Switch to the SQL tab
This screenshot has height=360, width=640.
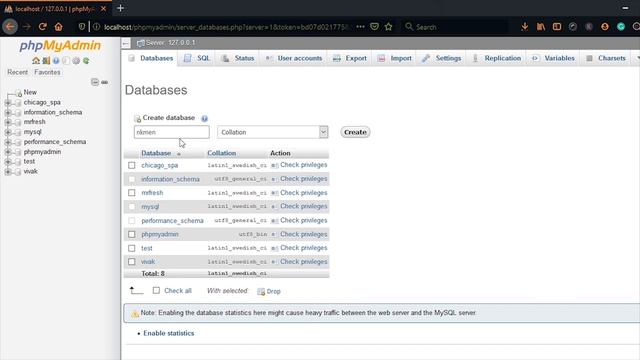(197, 58)
